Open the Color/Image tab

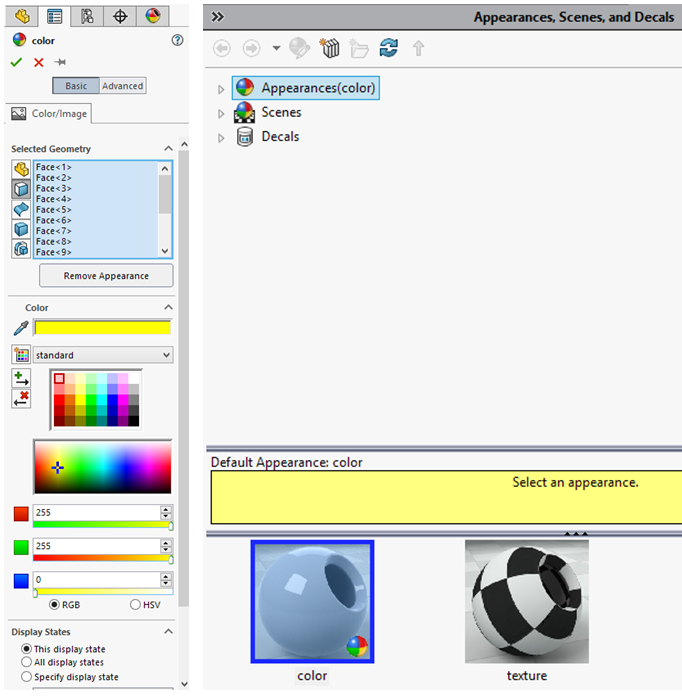(49, 114)
